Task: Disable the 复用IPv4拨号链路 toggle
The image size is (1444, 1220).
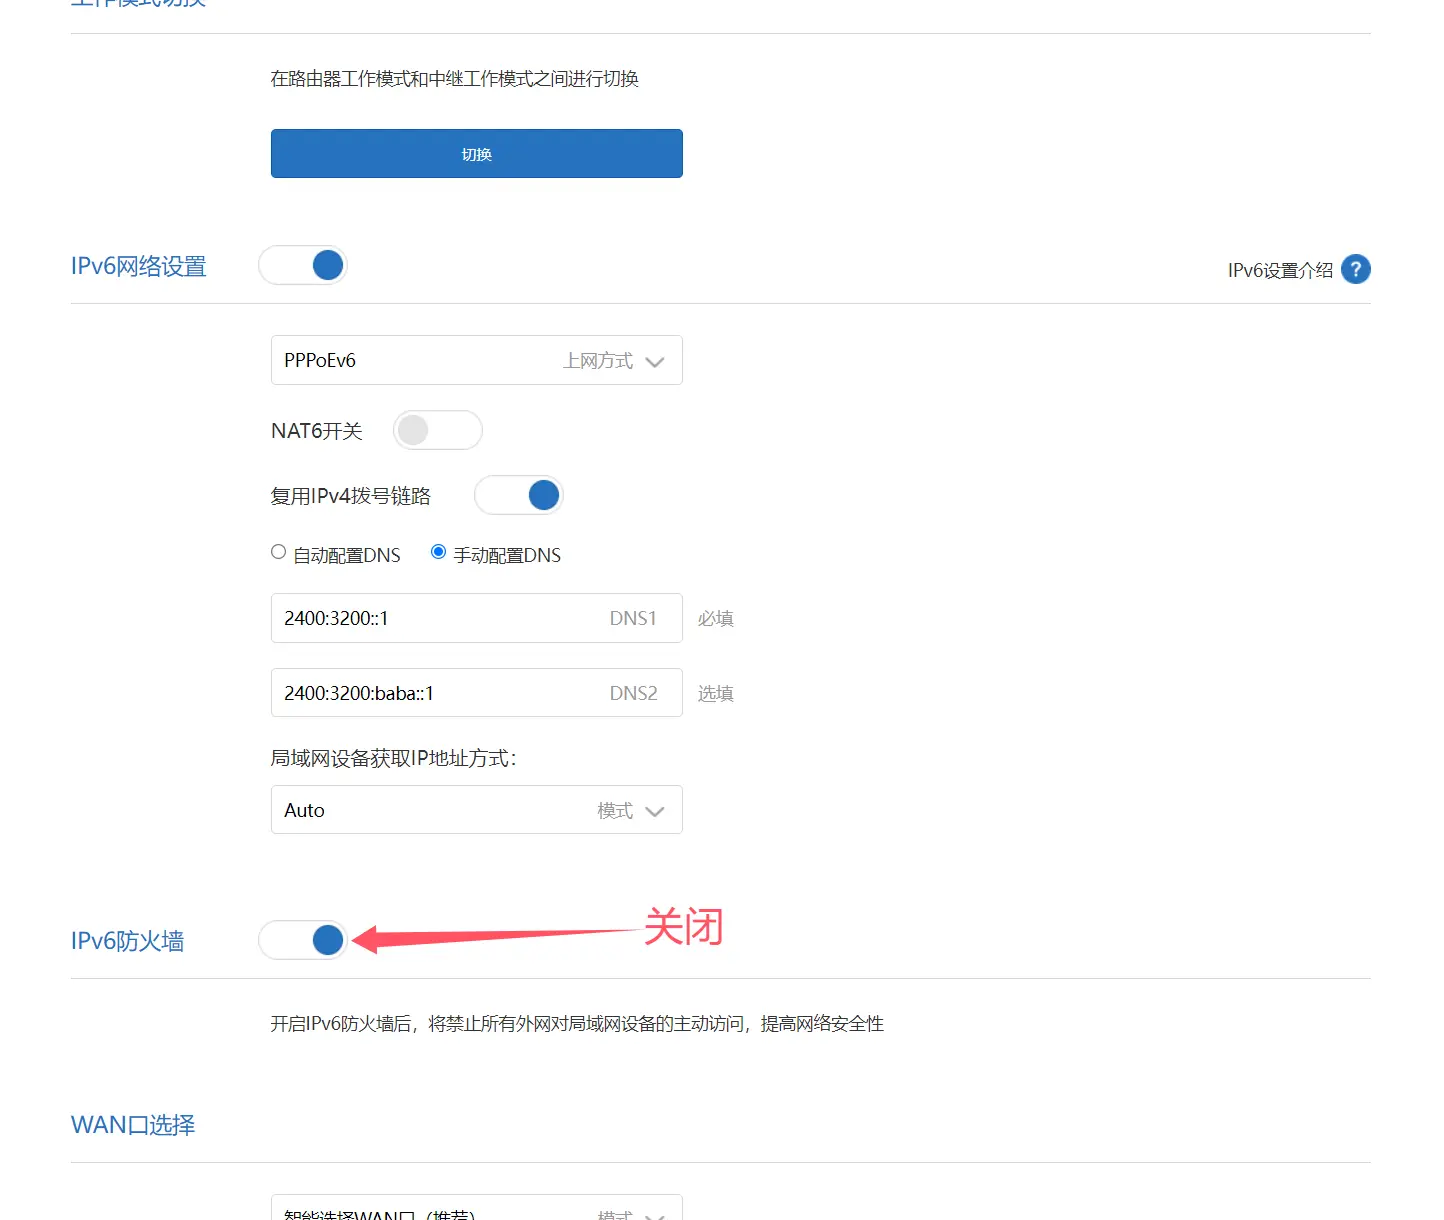Action: click(x=518, y=495)
